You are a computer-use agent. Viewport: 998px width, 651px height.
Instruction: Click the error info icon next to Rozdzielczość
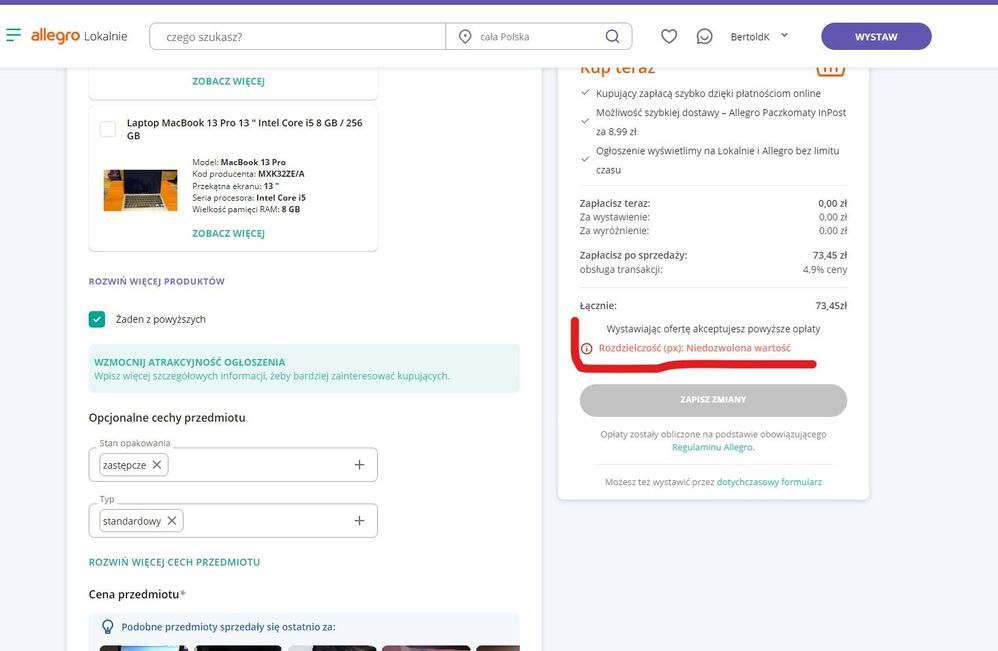click(587, 349)
